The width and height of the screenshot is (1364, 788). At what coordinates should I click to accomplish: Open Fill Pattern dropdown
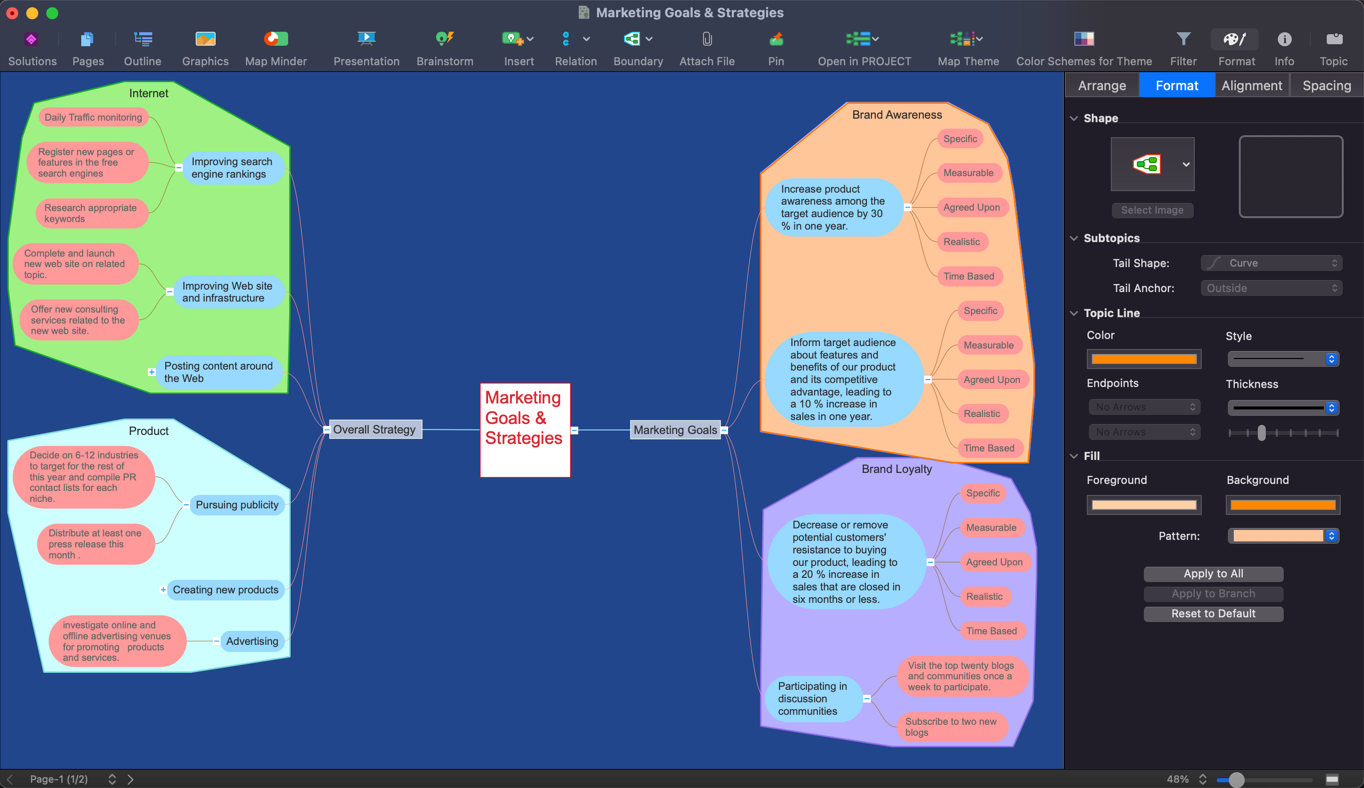1283,536
